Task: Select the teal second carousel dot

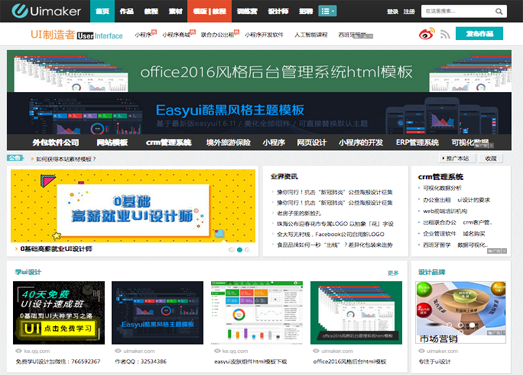Action: 239,250
